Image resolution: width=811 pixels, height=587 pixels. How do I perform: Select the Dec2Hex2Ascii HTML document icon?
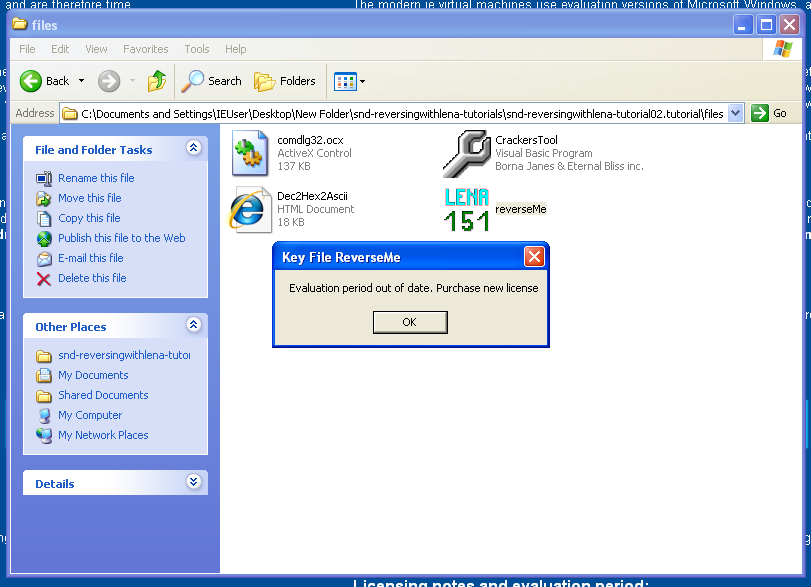[x=250, y=209]
